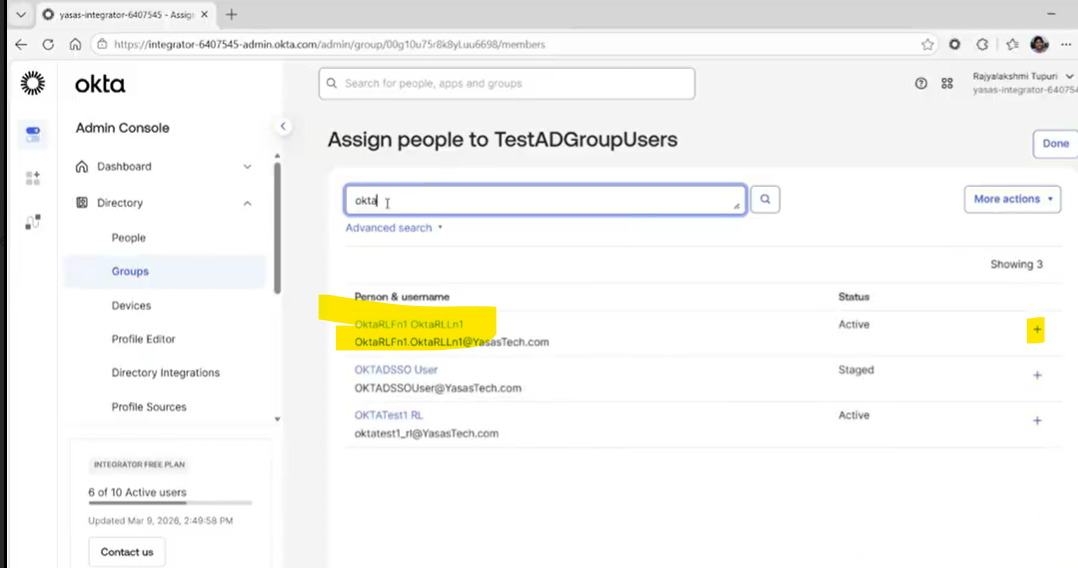
Task: Open Profile Editor page
Action: pyautogui.click(x=143, y=339)
